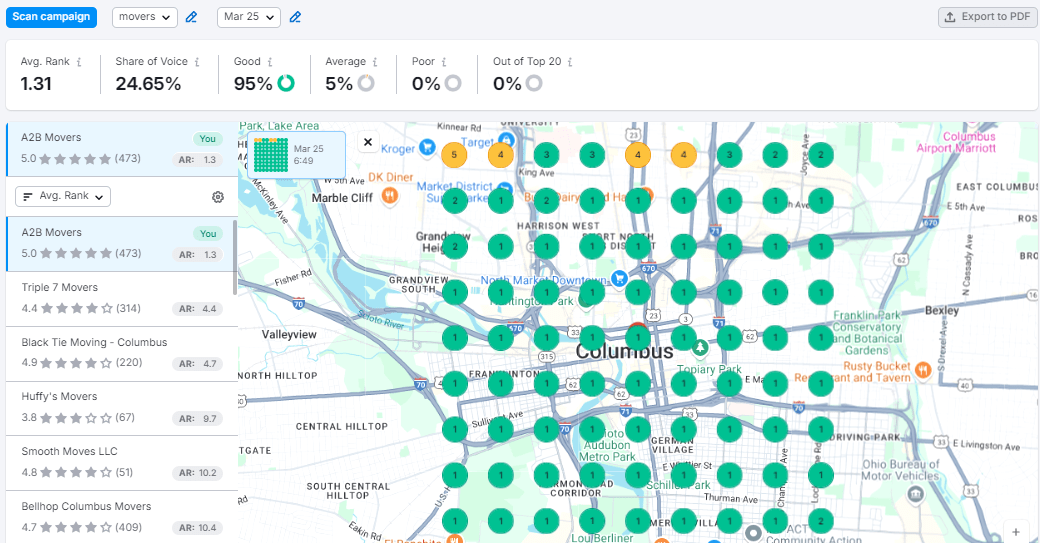The width and height of the screenshot is (1040, 543).
Task: Click Rusty Bucket Restaurant map marker
Action: [923, 370]
